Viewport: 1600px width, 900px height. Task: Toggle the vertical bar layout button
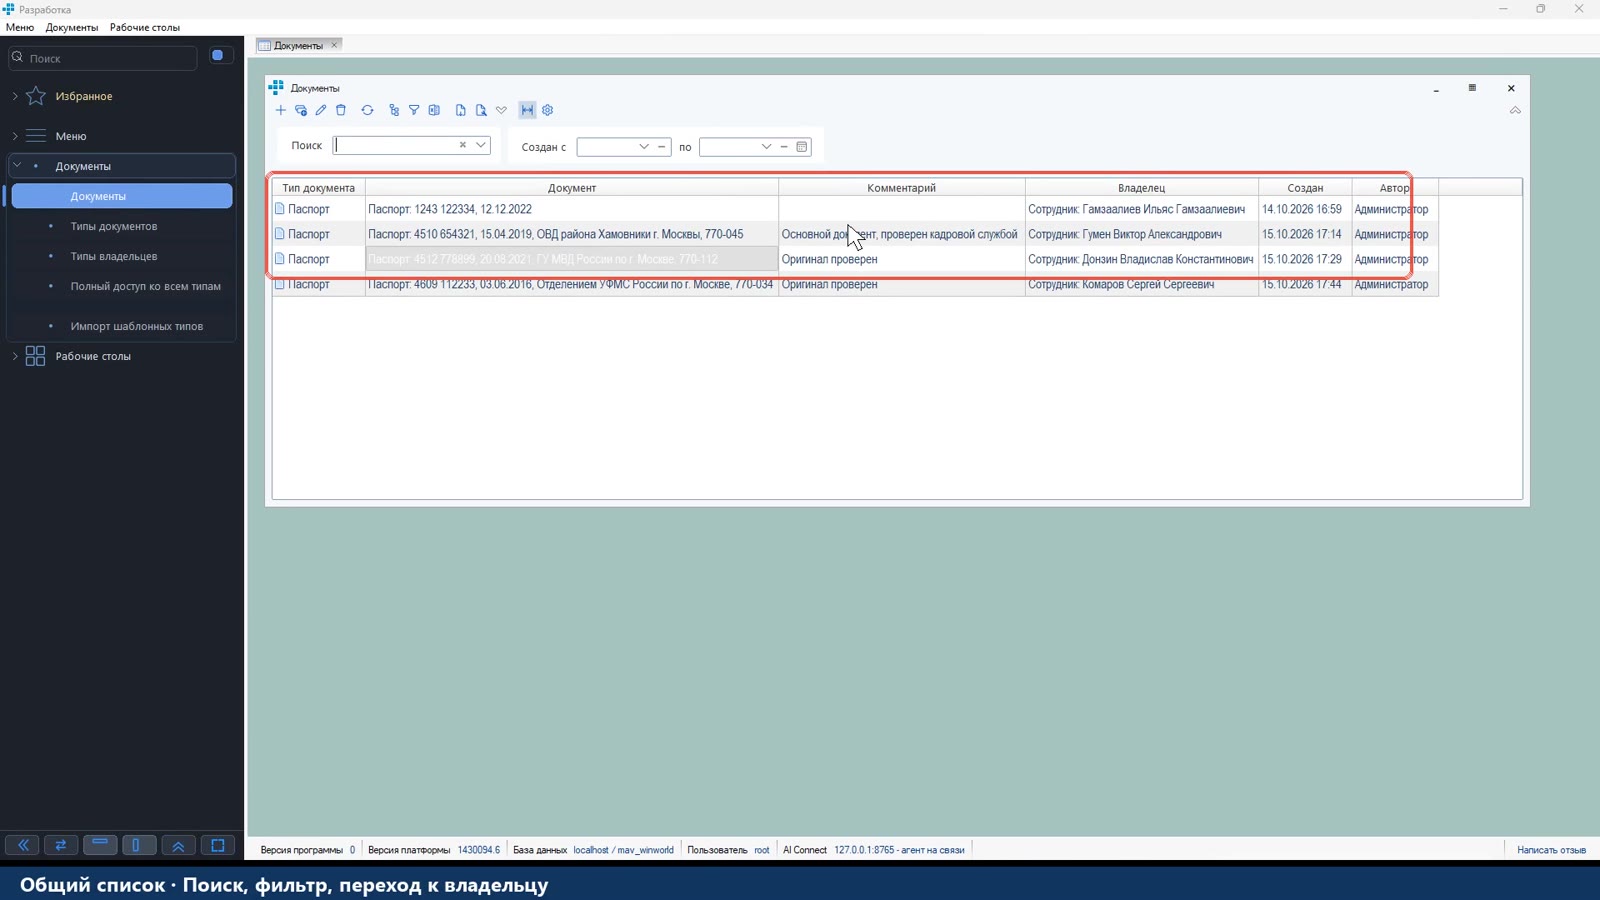click(138, 845)
